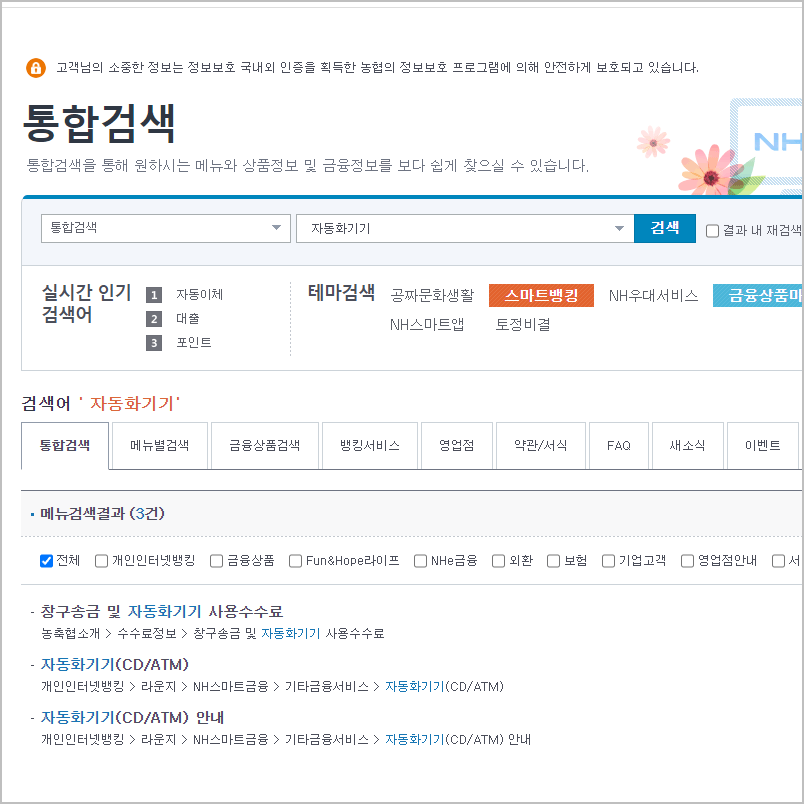Image resolution: width=804 pixels, height=804 pixels.
Task: Check the 외환 filter checkbox
Action: pos(498,561)
